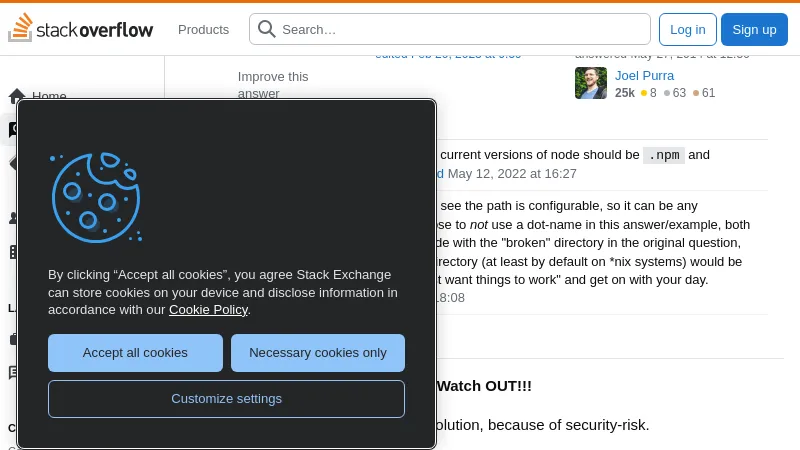Click the search magnifier icon
800x450 pixels.
pos(266,29)
